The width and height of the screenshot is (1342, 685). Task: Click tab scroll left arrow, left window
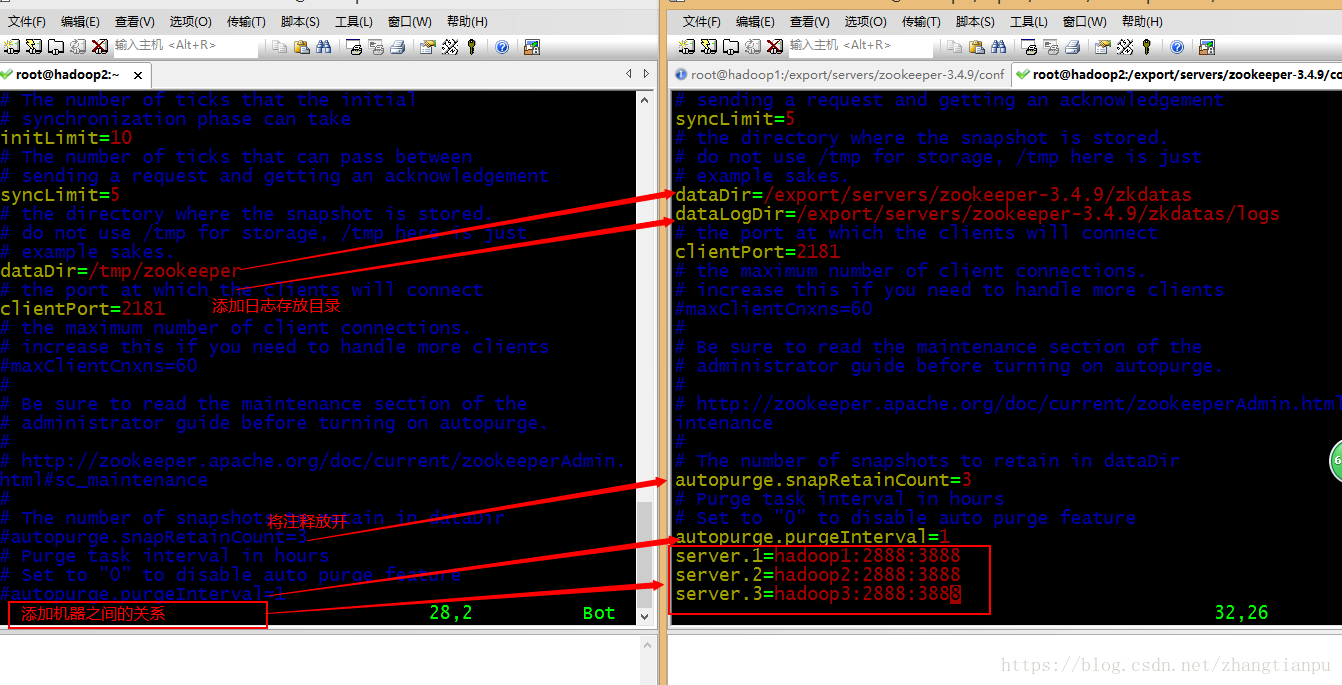629,74
